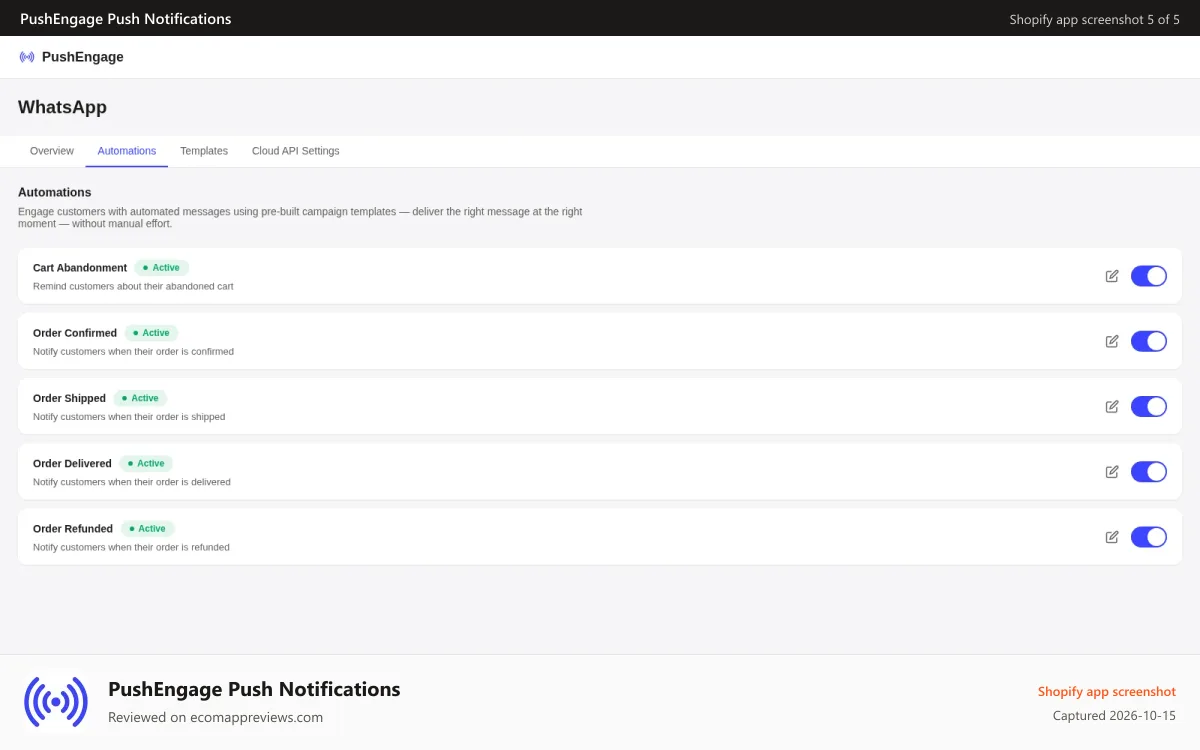Edit the Order Refunded automation
Image resolution: width=1200 pixels, height=750 pixels.
click(1112, 537)
